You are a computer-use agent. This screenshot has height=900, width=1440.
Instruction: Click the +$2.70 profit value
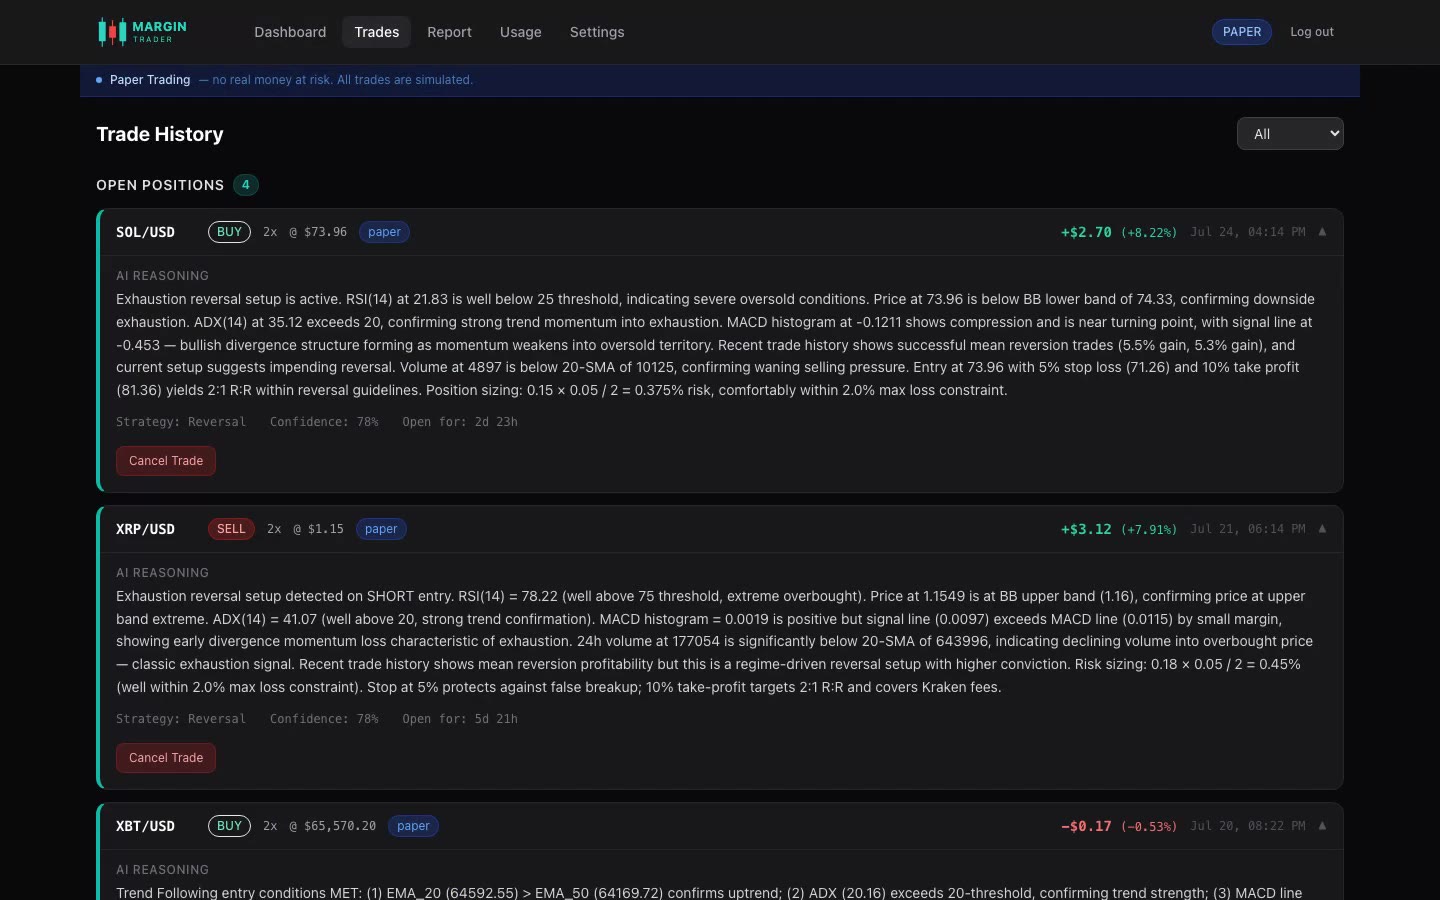pos(1086,232)
